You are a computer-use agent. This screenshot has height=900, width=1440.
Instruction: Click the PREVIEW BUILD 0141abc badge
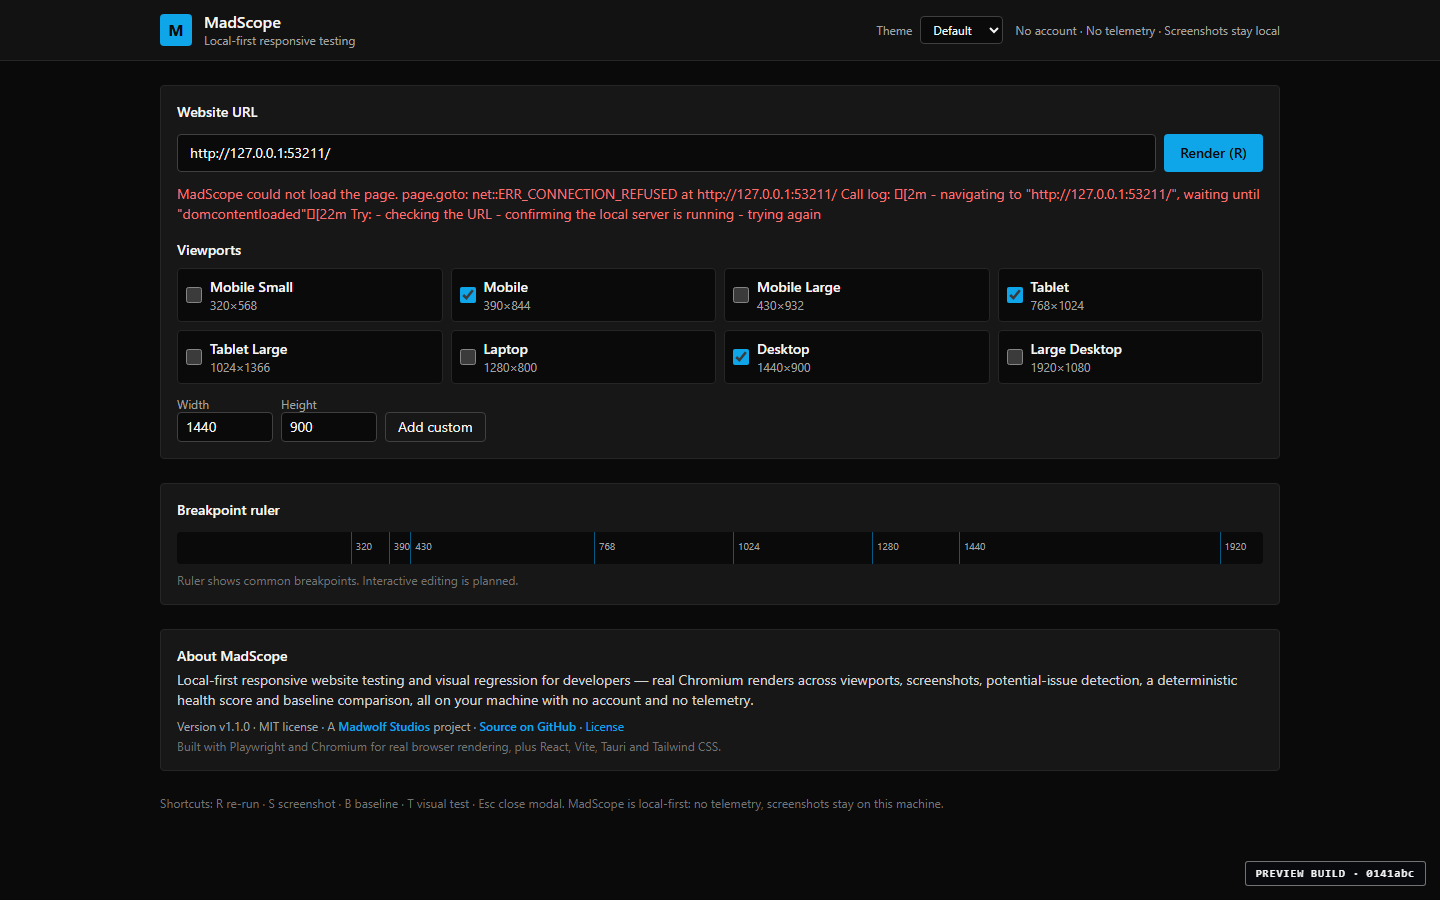tap(1335, 873)
